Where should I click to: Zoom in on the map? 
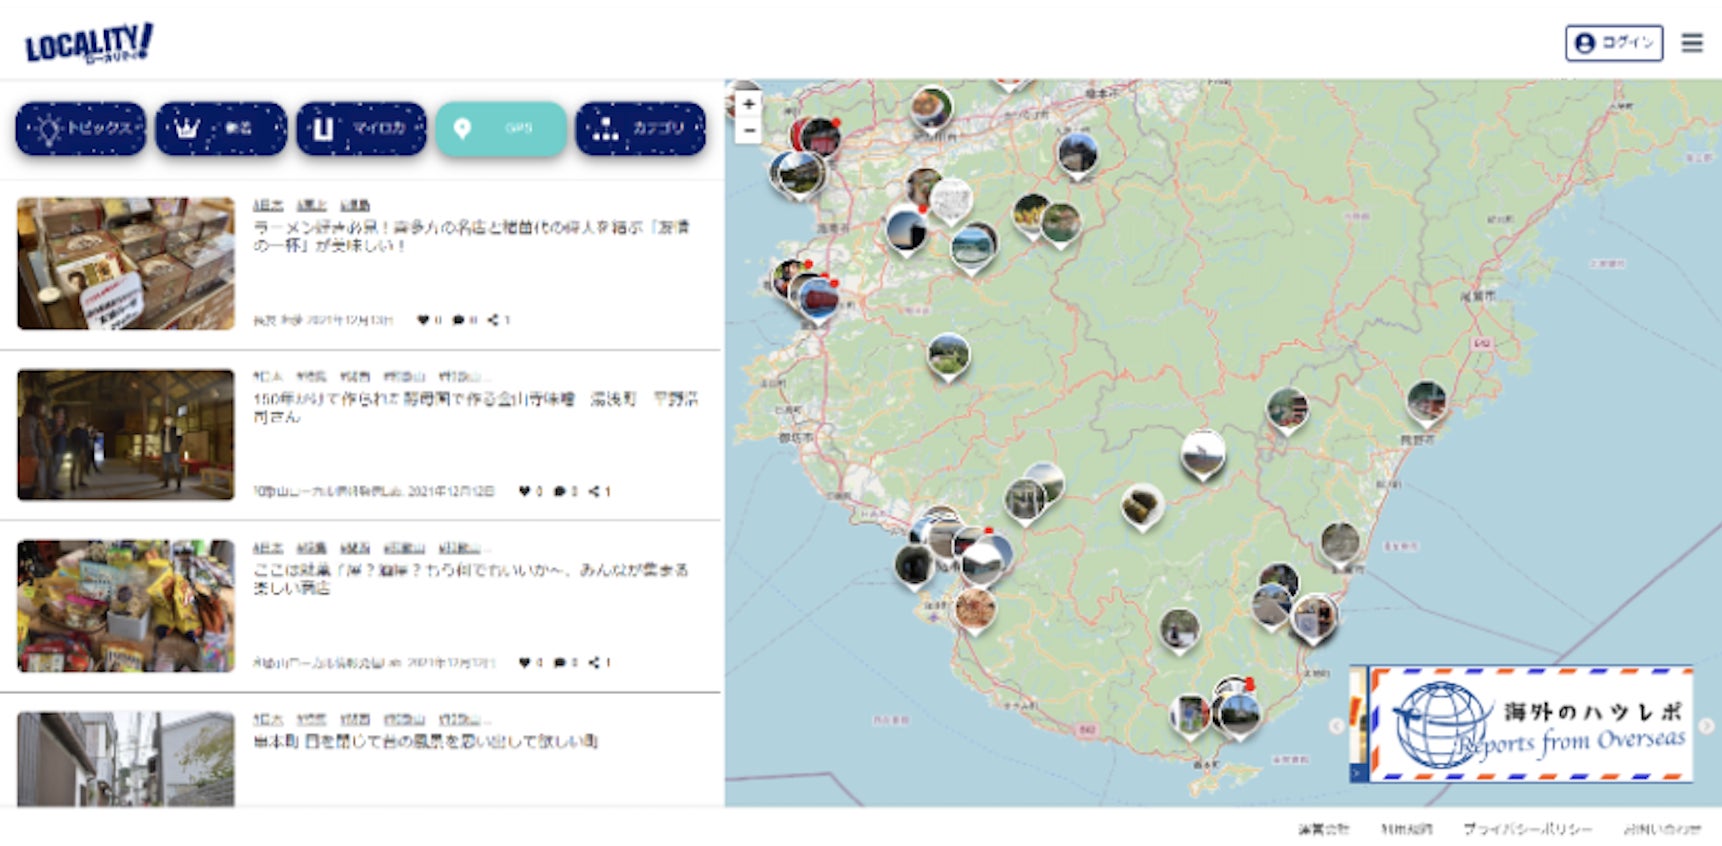tap(749, 104)
